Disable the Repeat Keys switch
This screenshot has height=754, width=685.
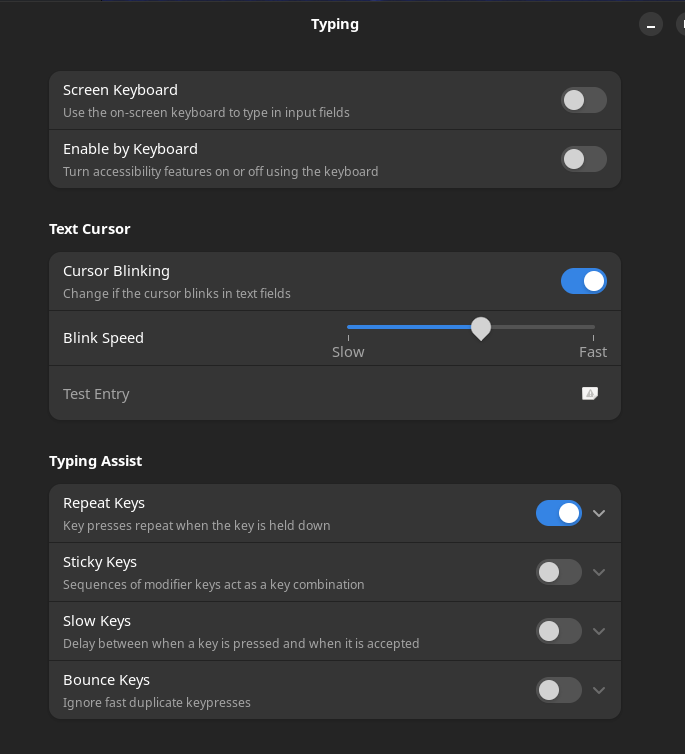tap(559, 513)
